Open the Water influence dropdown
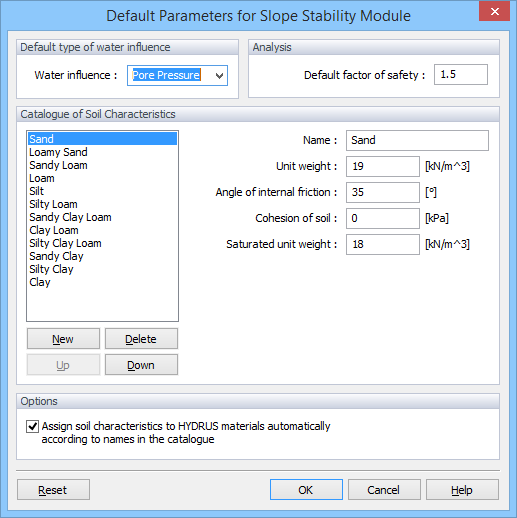This screenshot has height=518, width=517. (177, 75)
